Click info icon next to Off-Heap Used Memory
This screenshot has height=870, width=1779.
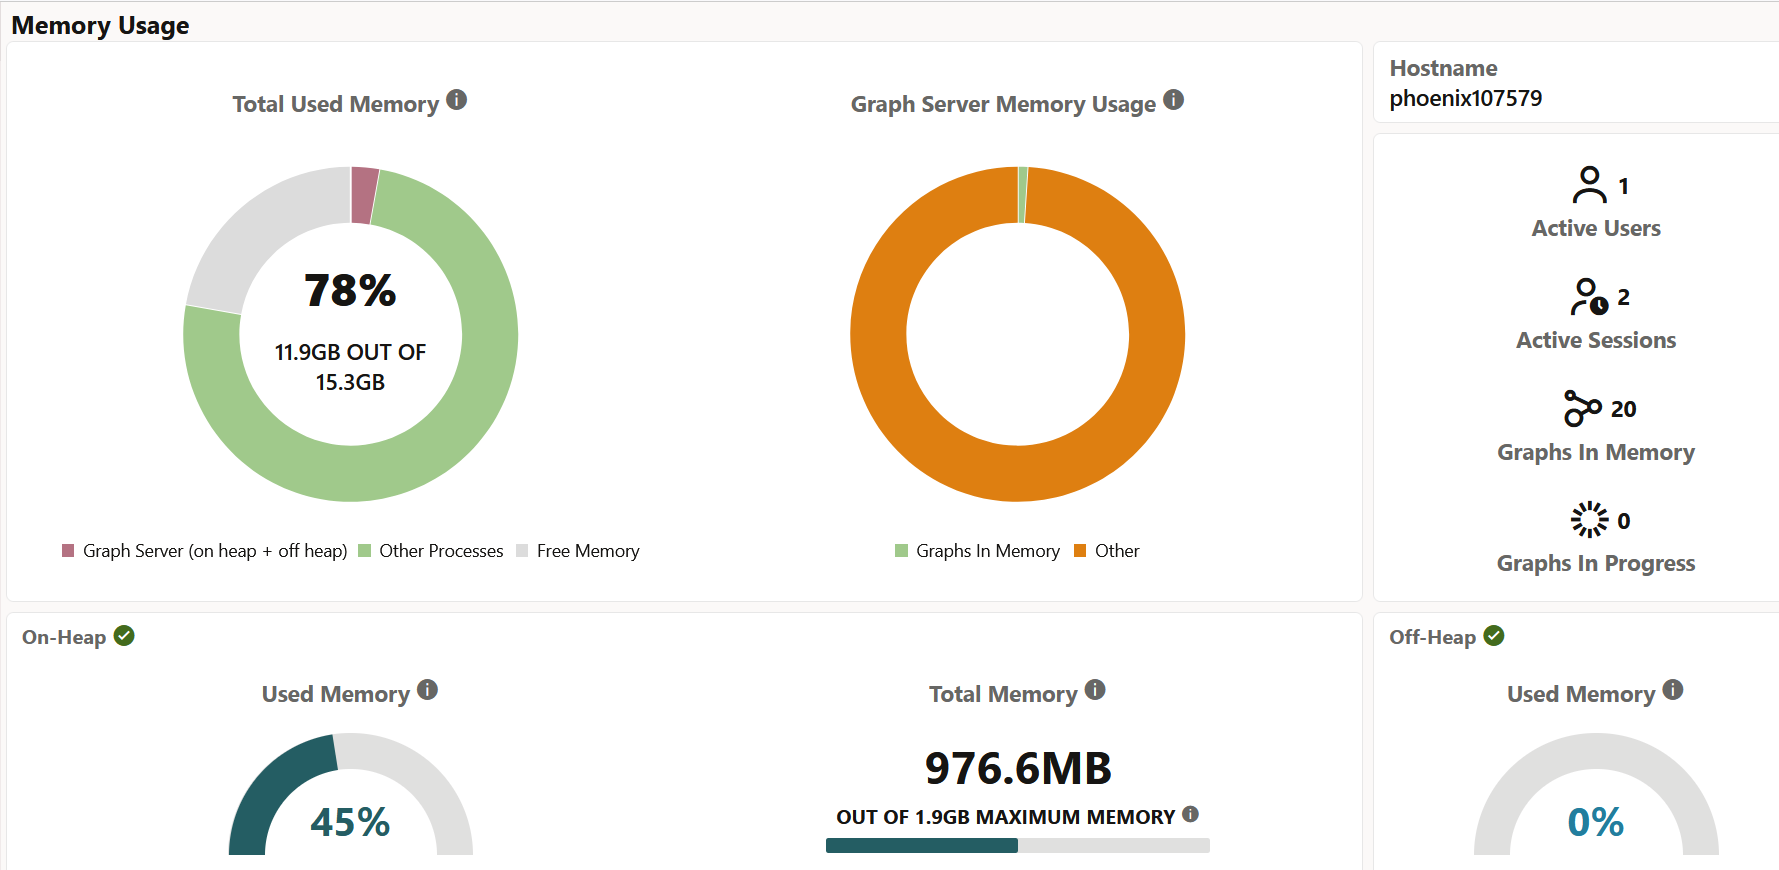click(1673, 690)
